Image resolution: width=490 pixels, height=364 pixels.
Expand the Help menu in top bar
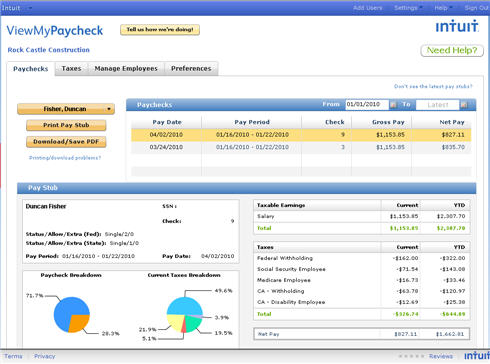443,8
